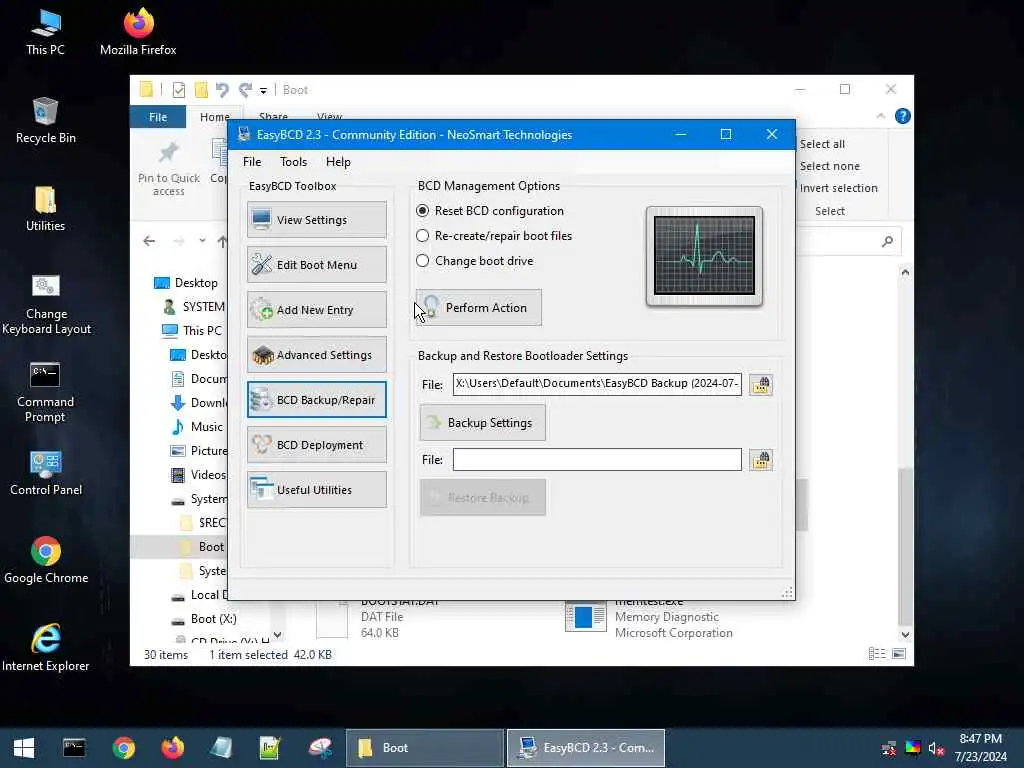1024x768 pixels.
Task: Click Undo icon in Explorer quick toolbar
Action: [222, 89]
